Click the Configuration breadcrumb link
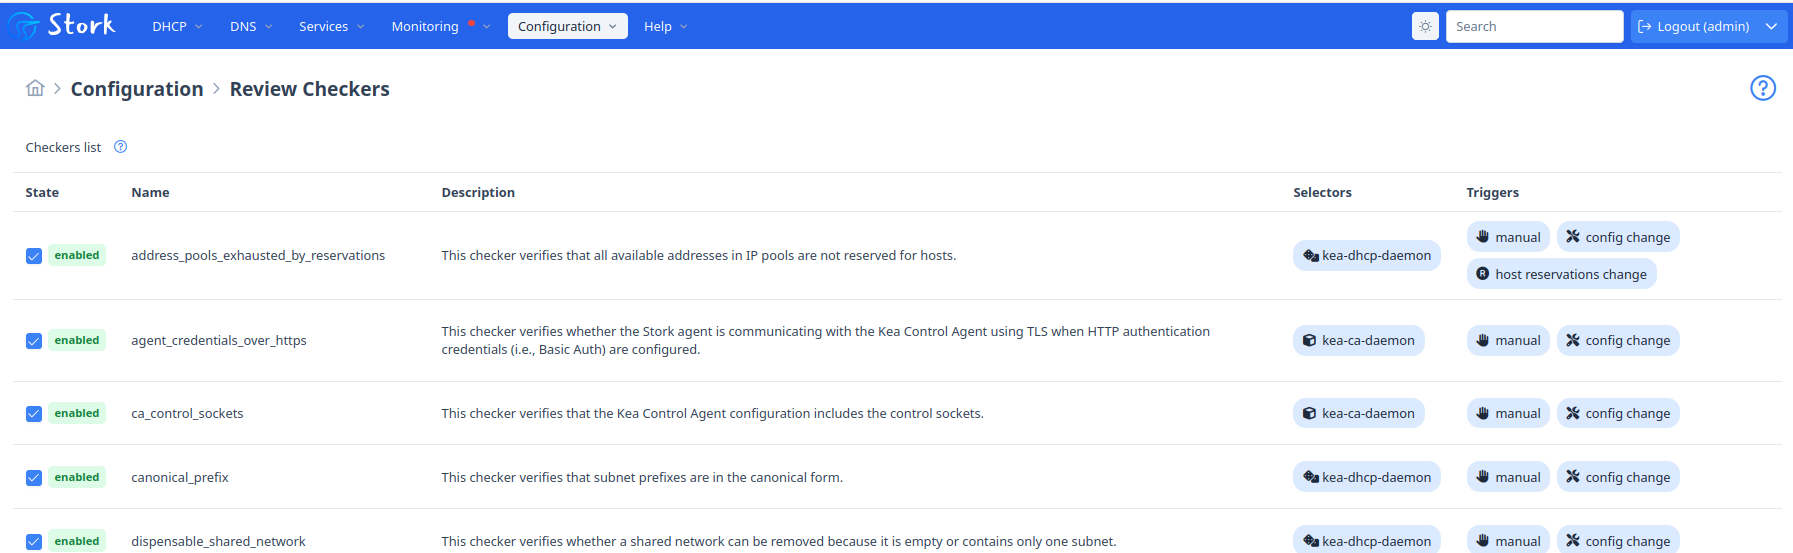The width and height of the screenshot is (1793, 553). [x=137, y=89]
